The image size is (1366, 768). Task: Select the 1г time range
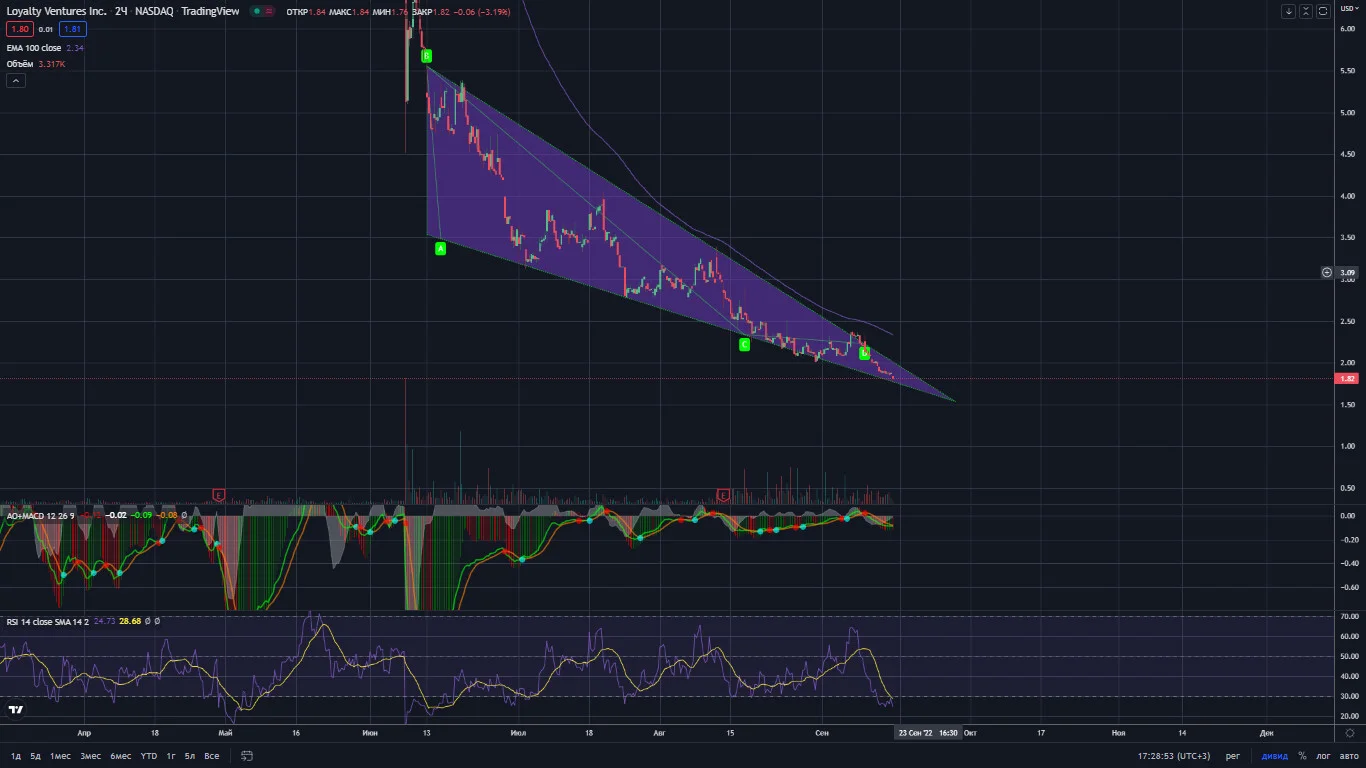tap(171, 756)
